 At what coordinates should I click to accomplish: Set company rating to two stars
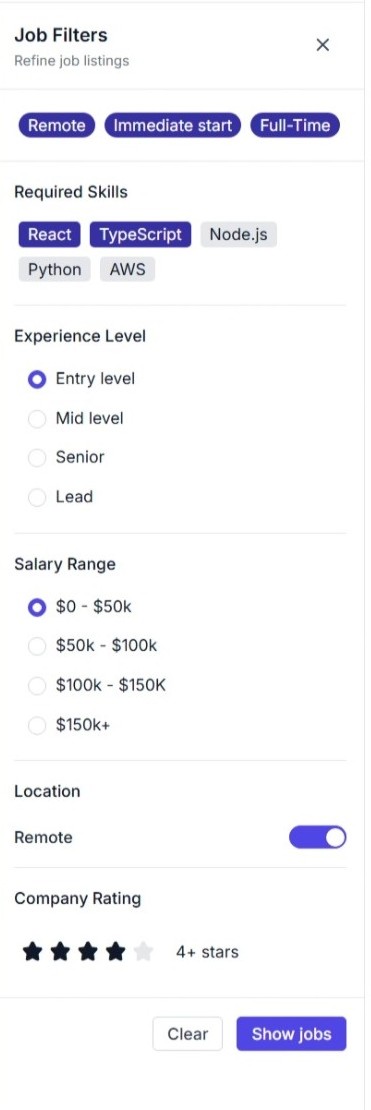(x=60, y=952)
